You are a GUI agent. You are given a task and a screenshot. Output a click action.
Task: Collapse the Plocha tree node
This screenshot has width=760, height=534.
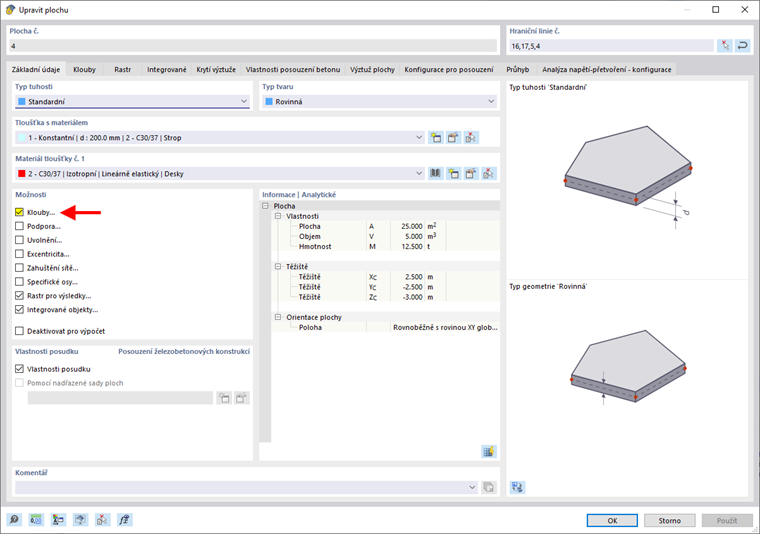pos(266,206)
